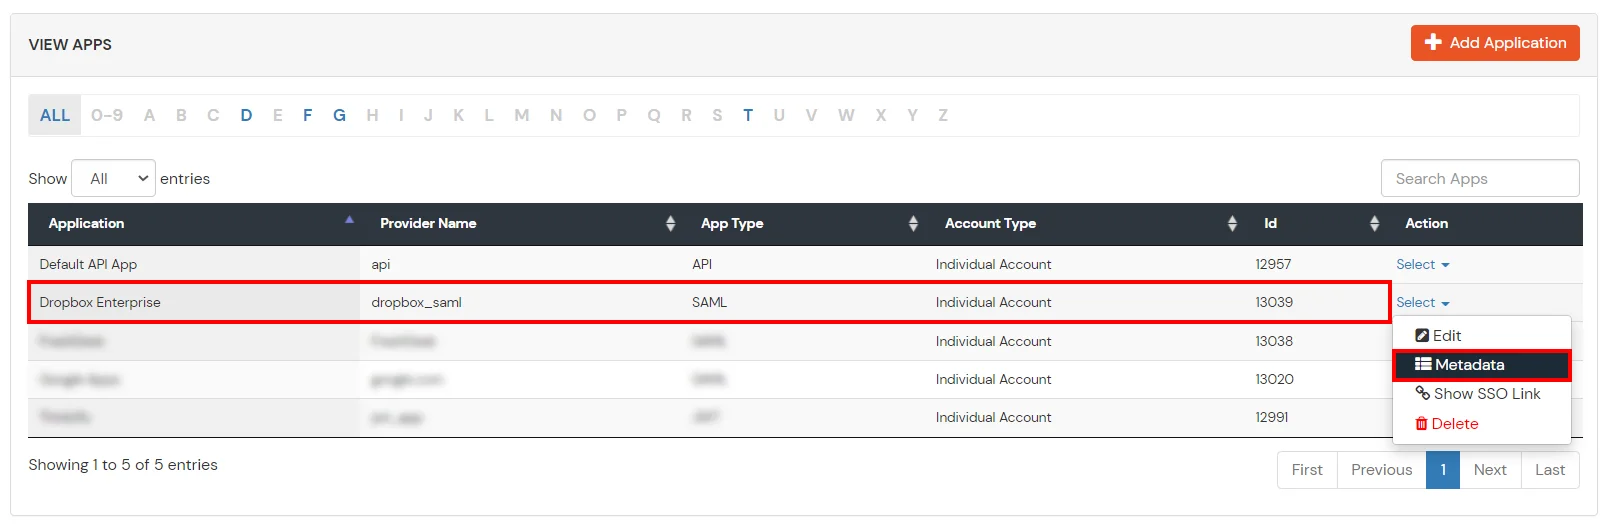Filter apps by letter S
The height and width of the screenshot is (525, 1609).
717,115
